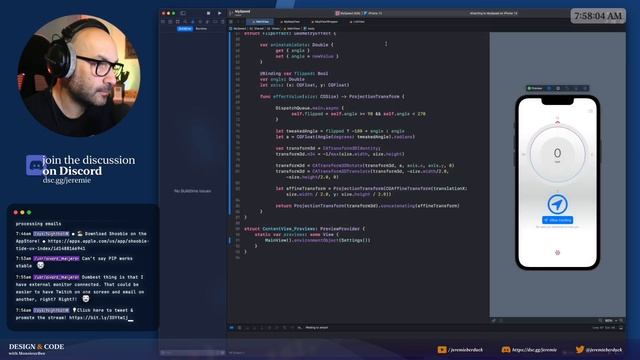Viewport: 640px width, 360px height.
Task: Open the Breakpoint navigator icon
Action: point(215,22)
